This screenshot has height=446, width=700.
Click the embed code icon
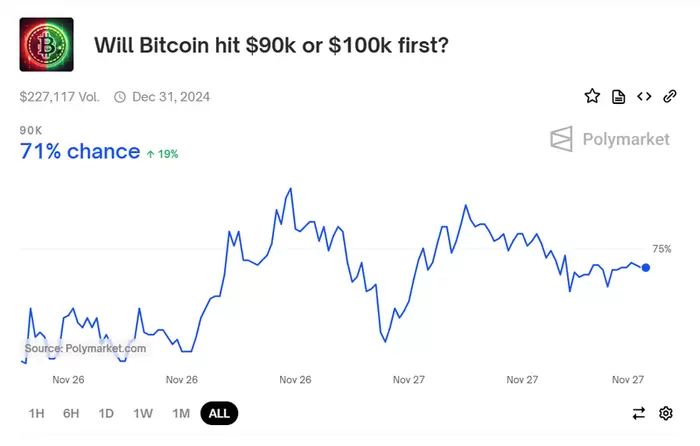[644, 97]
